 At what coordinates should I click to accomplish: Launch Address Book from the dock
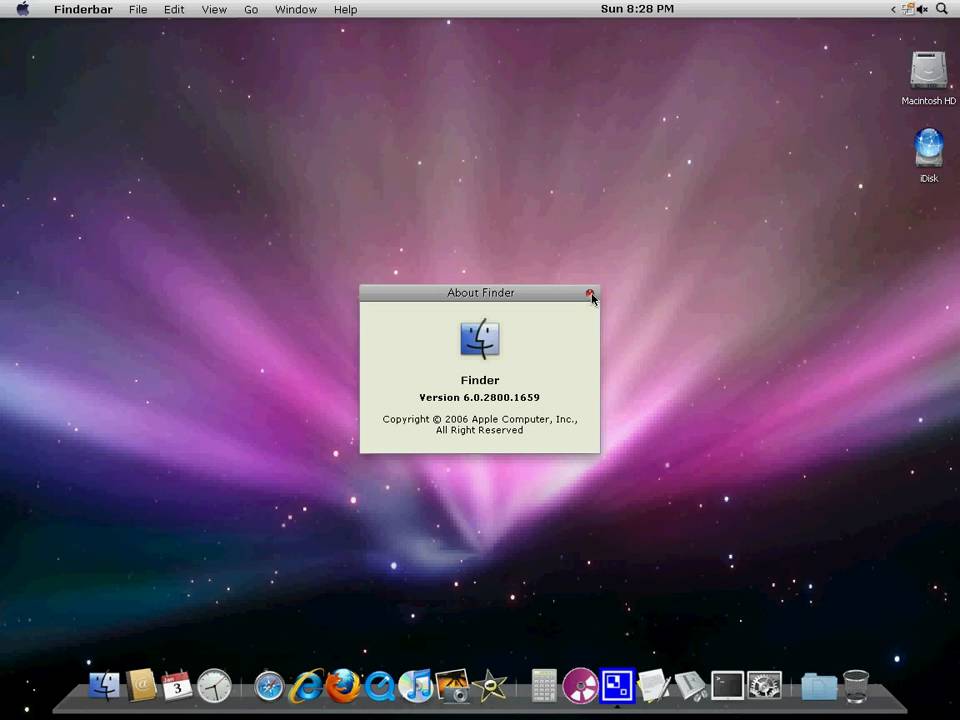pos(141,685)
